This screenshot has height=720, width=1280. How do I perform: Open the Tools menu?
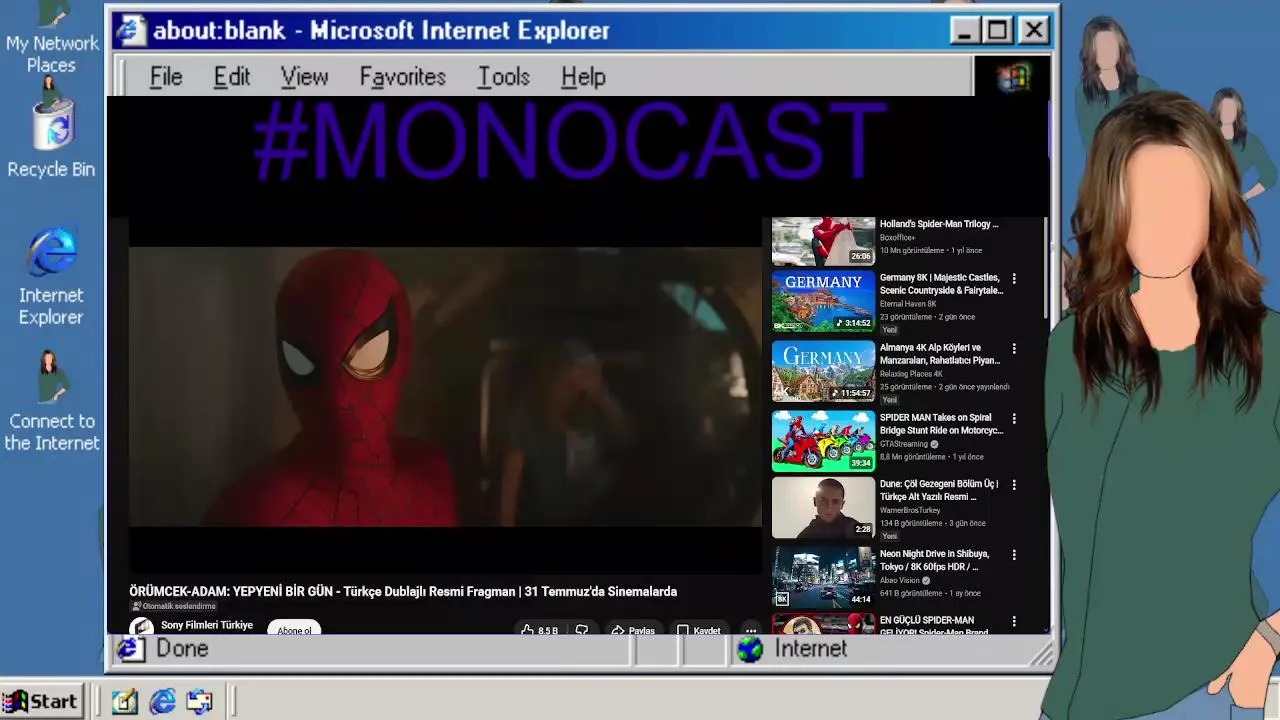tap(503, 77)
